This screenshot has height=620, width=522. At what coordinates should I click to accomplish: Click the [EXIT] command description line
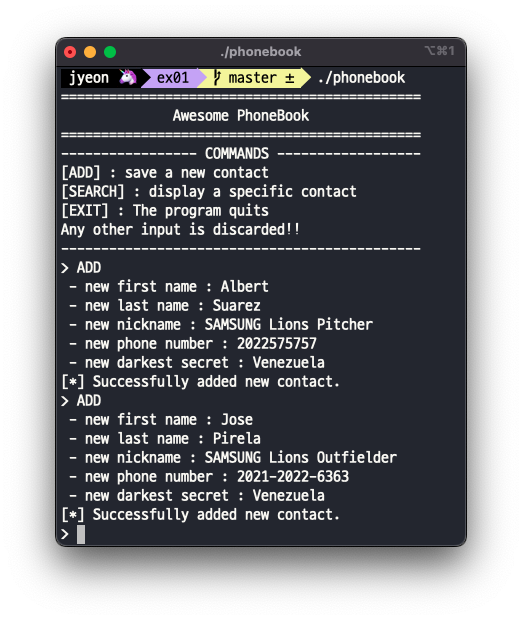(x=165, y=211)
